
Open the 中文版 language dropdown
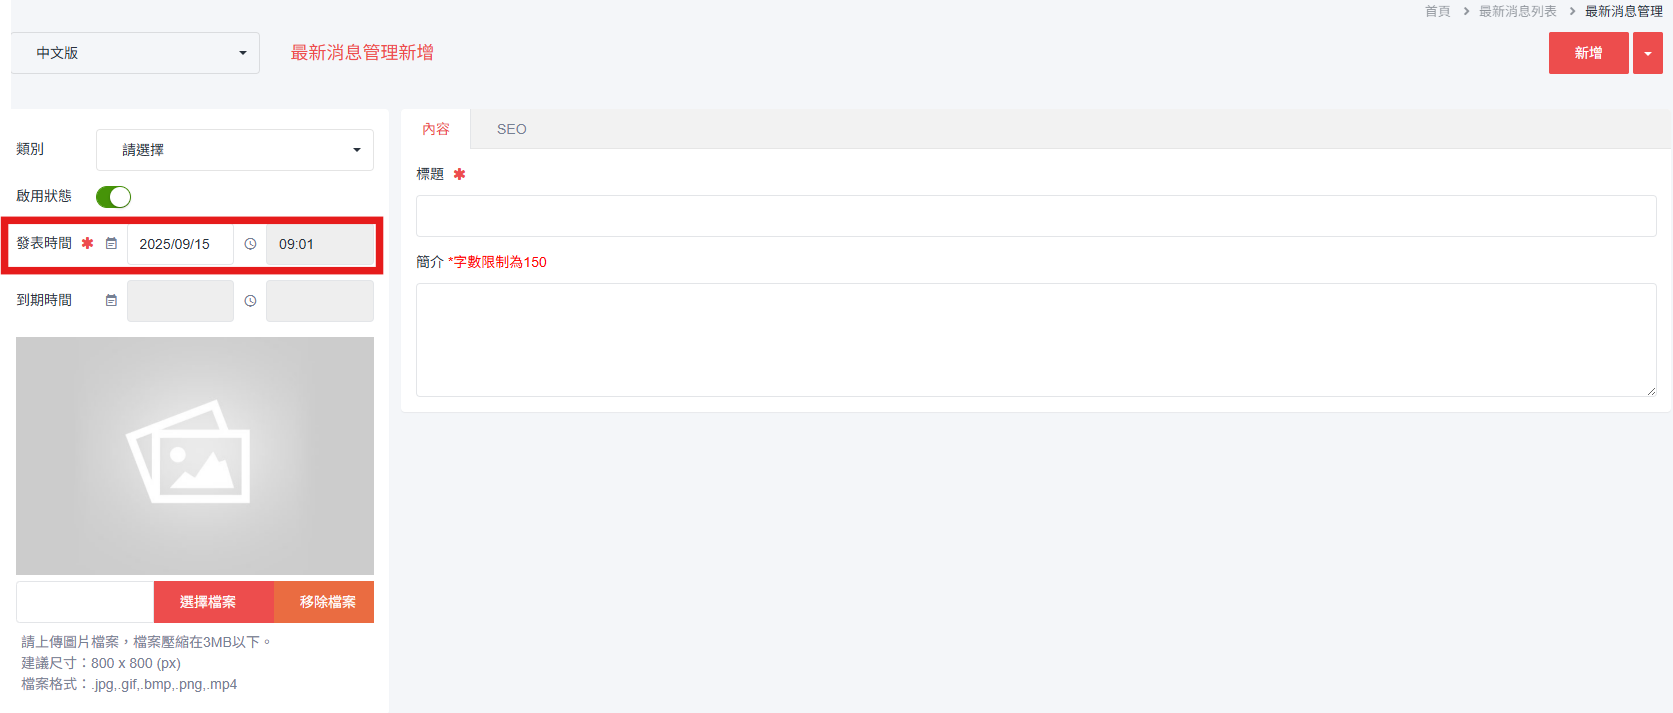[135, 53]
